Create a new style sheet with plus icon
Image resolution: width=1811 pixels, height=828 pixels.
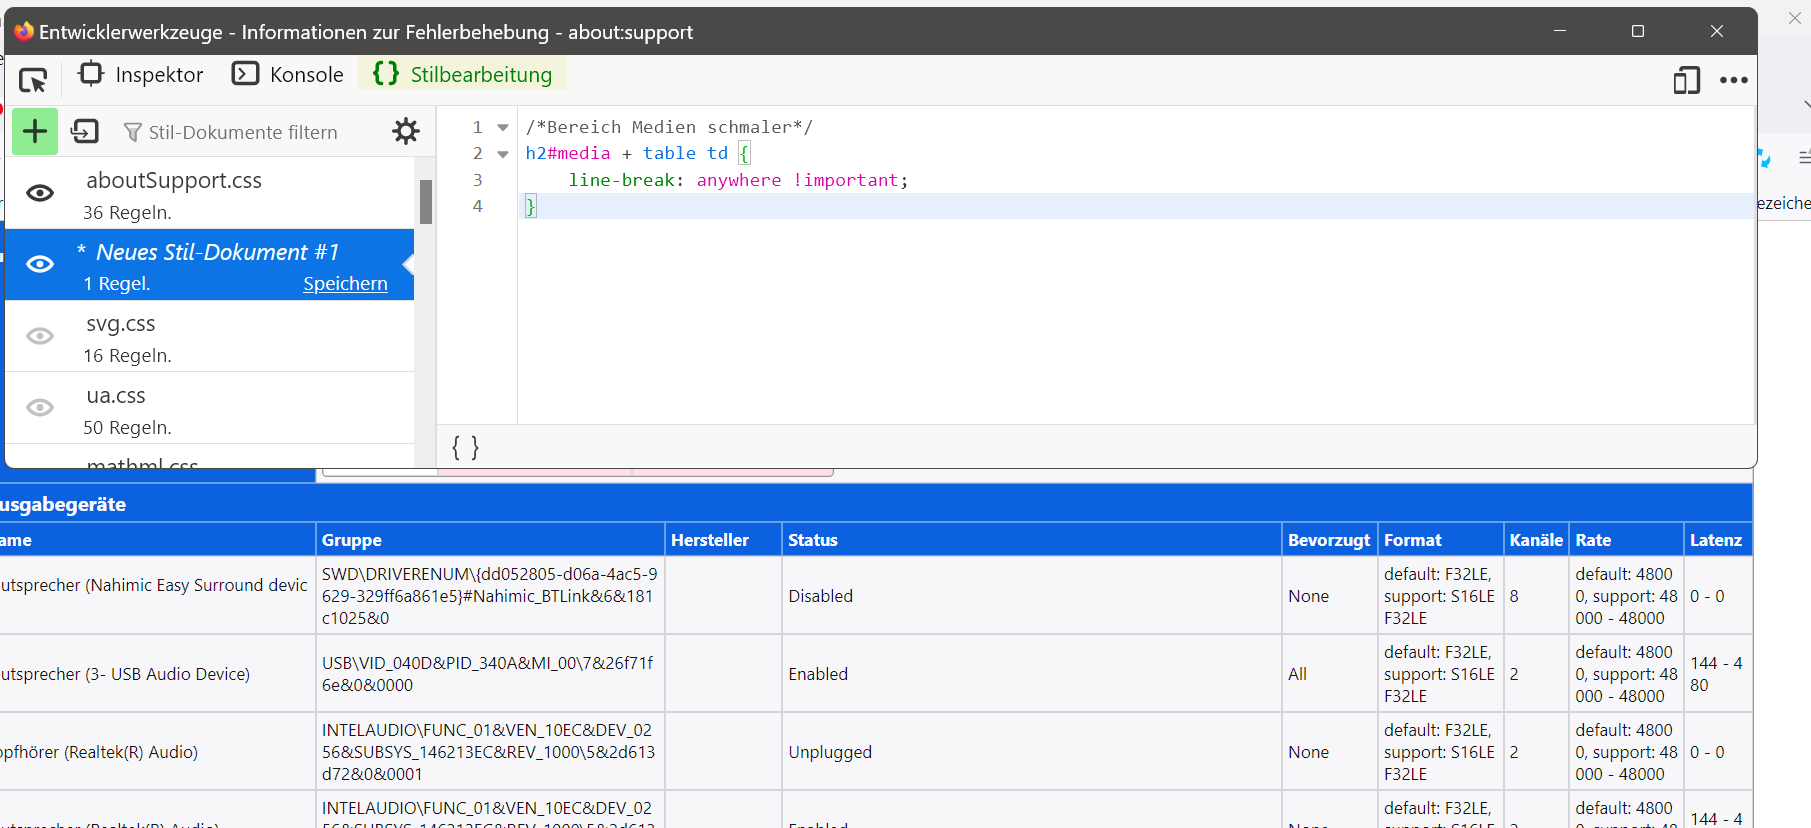[x=35, y=132]
